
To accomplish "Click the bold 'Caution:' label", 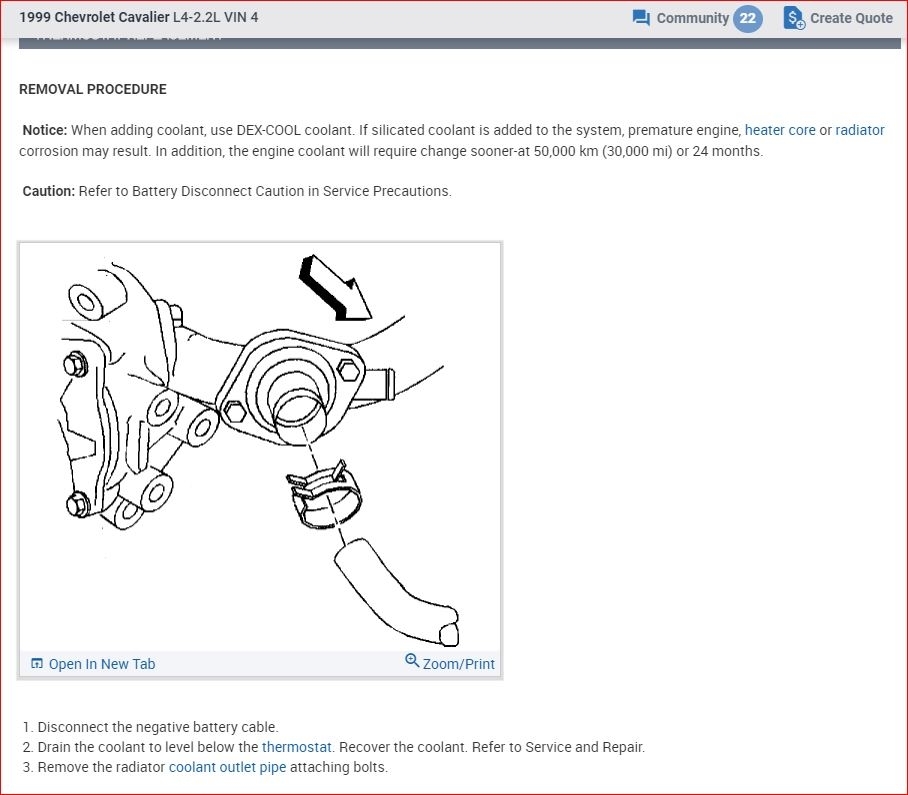I will click(x=49, y=191).
